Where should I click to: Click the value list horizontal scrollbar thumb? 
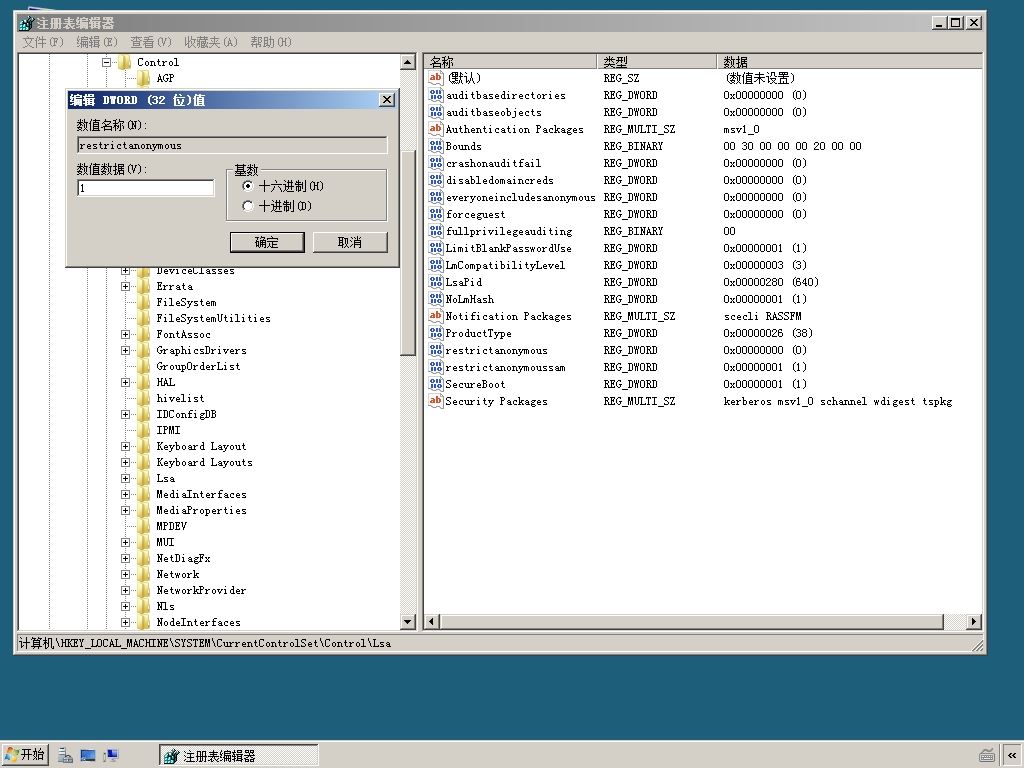point(691,622)
